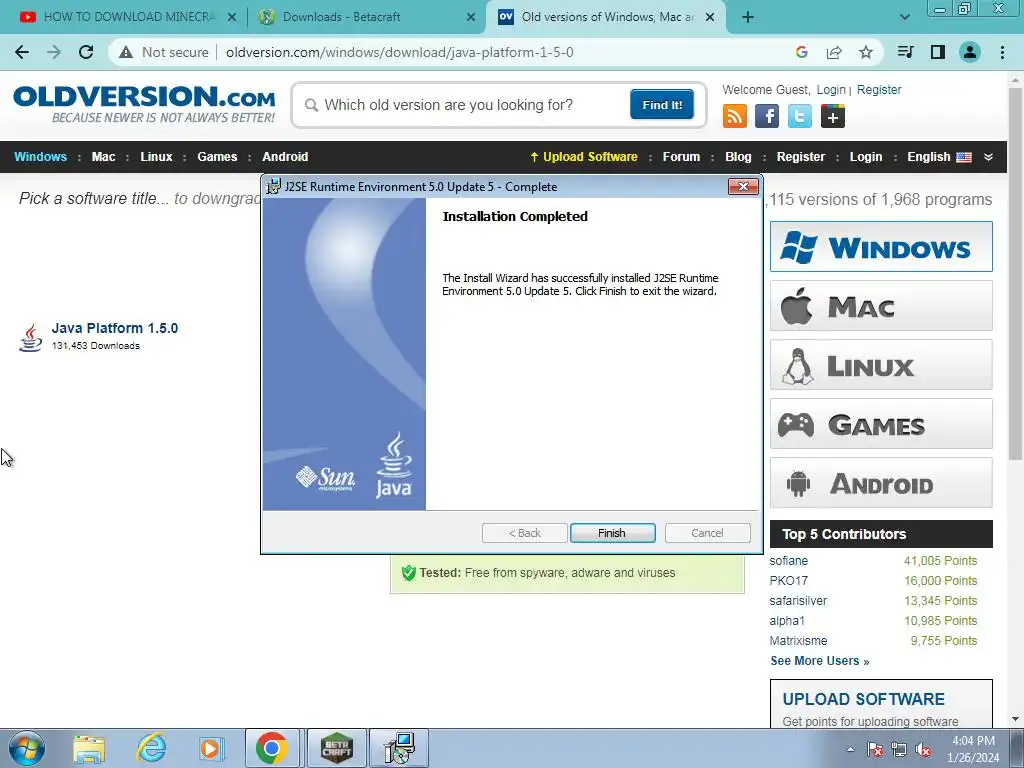Select Windows in the navigation bar
The image size is (1024, 768).
[40, 157]
